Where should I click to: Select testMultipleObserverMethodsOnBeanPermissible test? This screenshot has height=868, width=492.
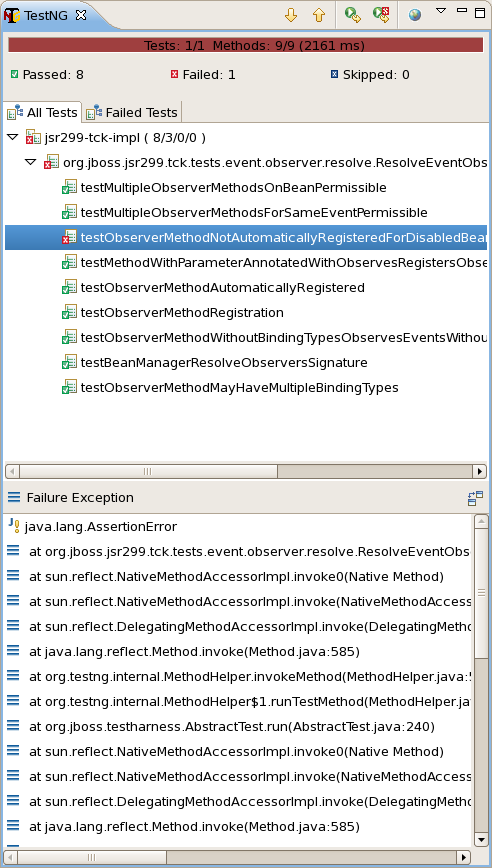(234, 188)
